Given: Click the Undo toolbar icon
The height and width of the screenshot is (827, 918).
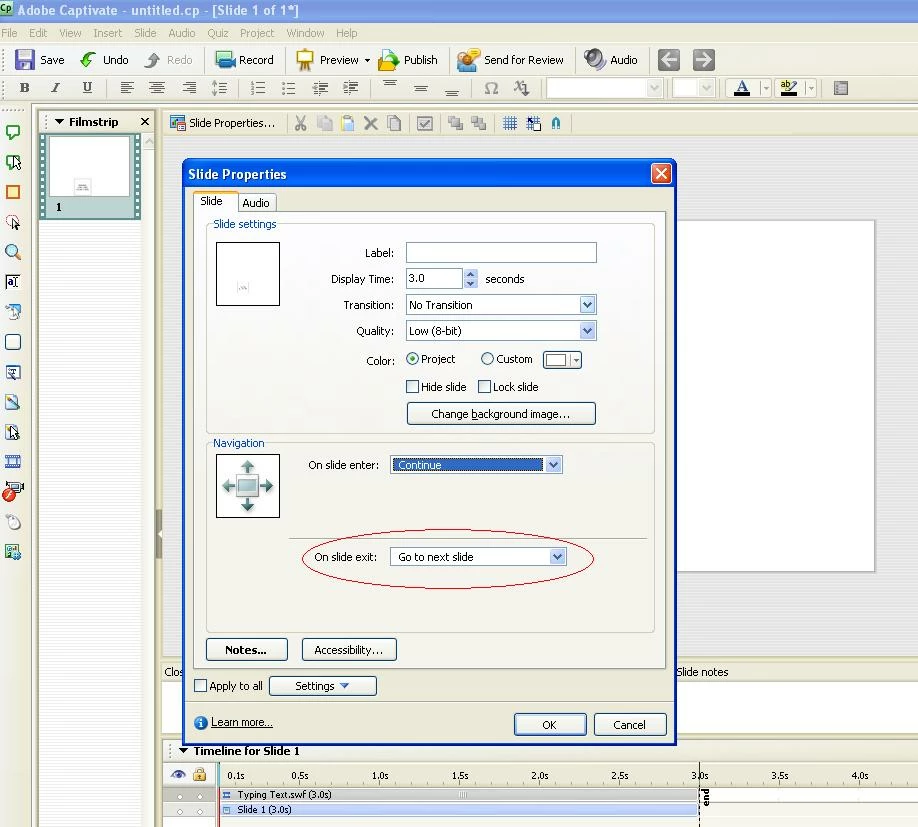Looking at the screenshot, I should (x=88, y=60).
